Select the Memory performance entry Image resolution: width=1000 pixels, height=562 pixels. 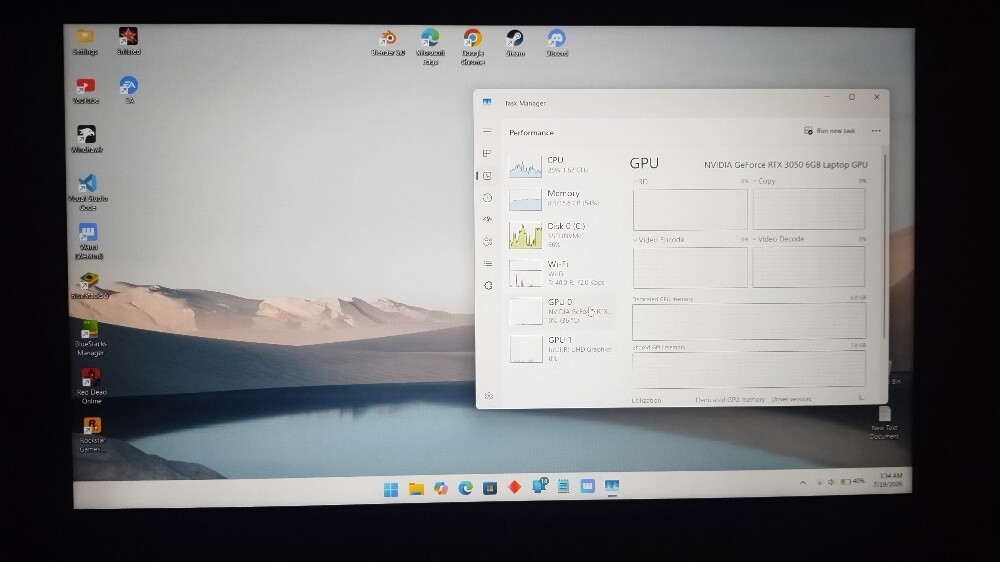[x=561, y=198]
